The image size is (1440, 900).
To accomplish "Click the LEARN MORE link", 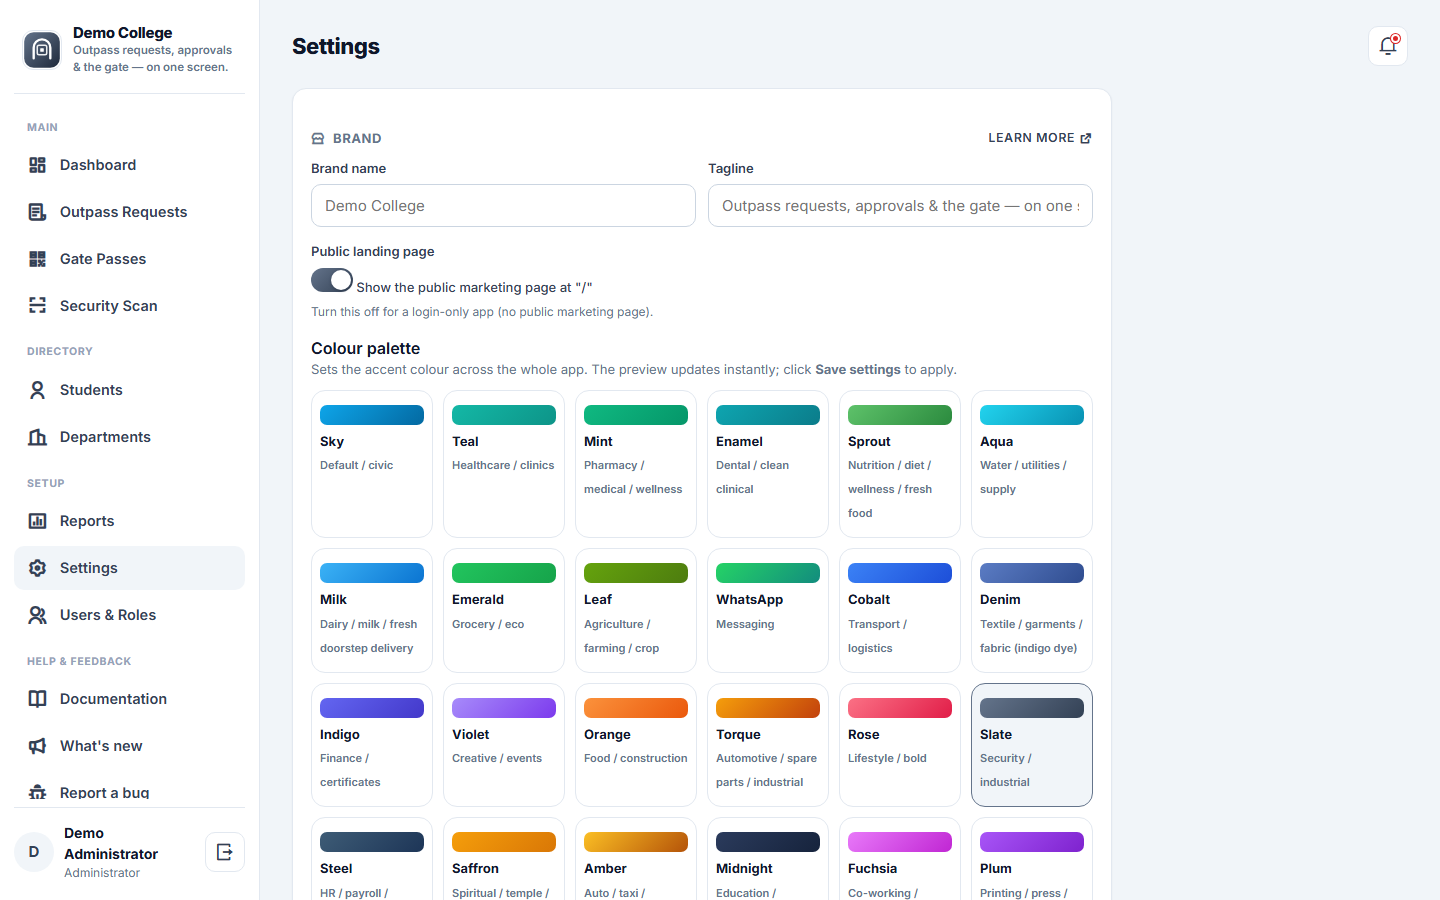I will tap(1040, 138).
